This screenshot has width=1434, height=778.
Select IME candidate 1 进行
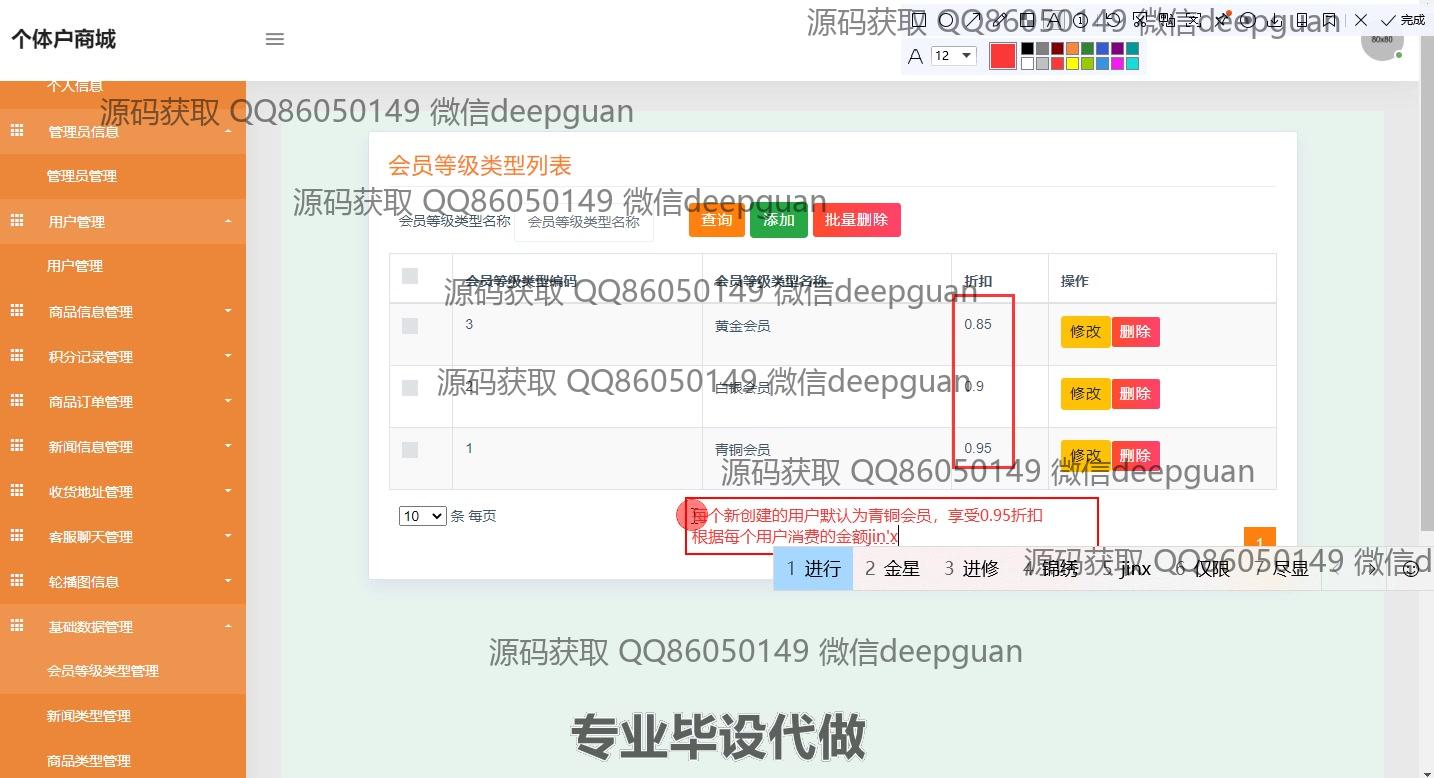coord(813,568)
